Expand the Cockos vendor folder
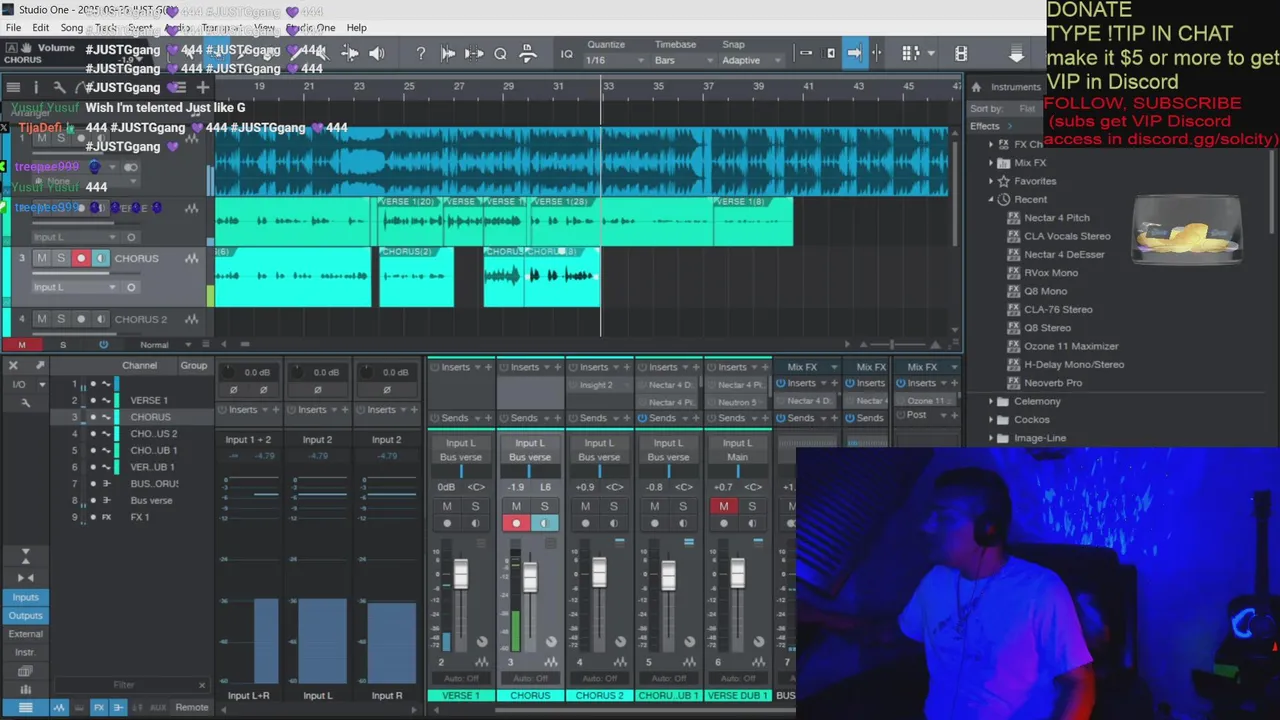The image size is (1280, 720). (991, 420)
